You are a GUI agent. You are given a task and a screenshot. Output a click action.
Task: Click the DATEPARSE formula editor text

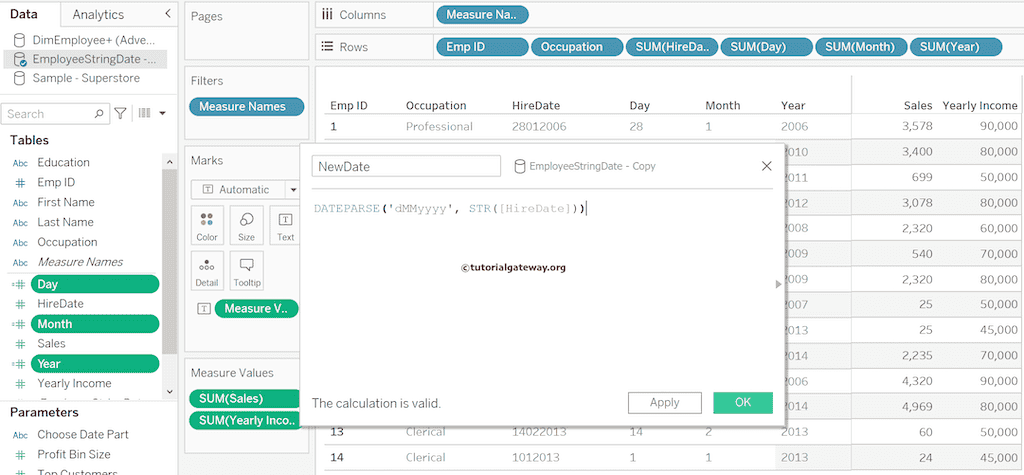point(450,209)
